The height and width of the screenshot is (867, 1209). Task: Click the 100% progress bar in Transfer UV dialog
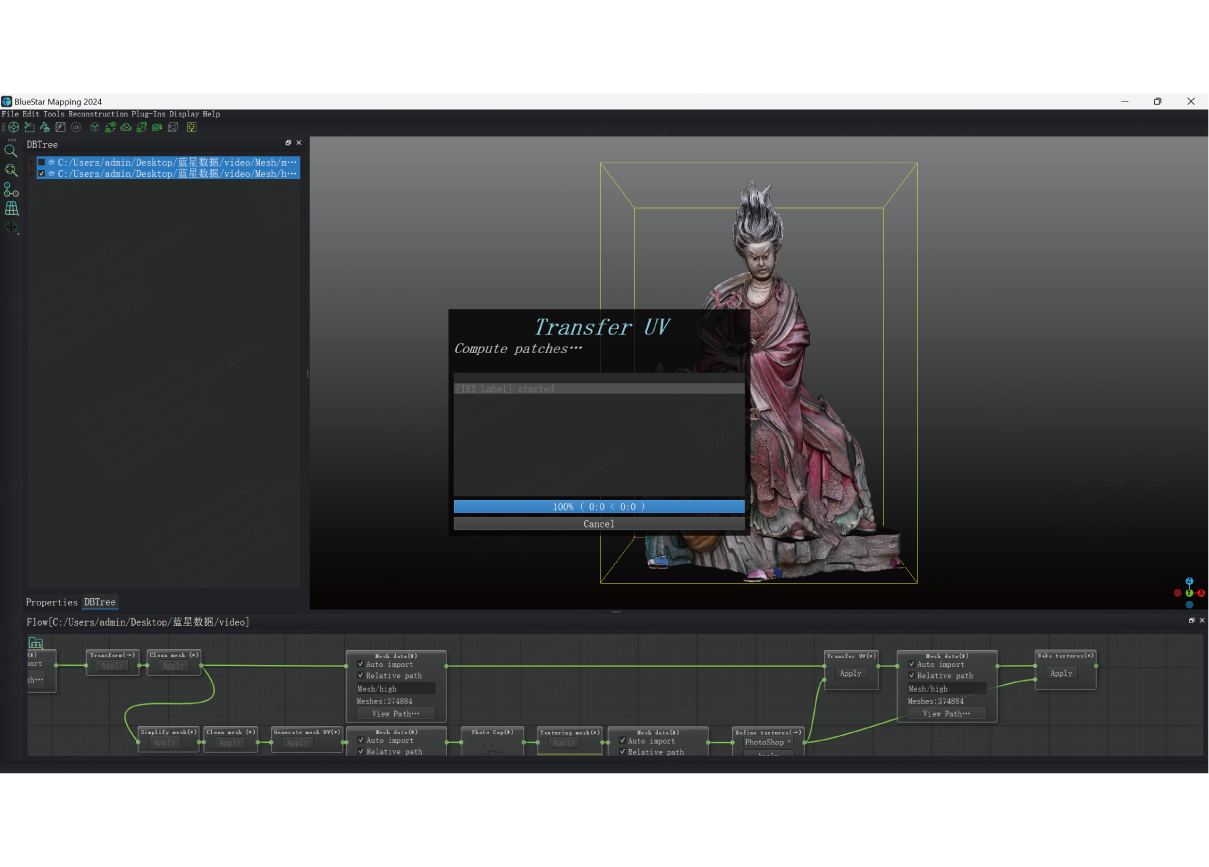(x=598, y=506)
